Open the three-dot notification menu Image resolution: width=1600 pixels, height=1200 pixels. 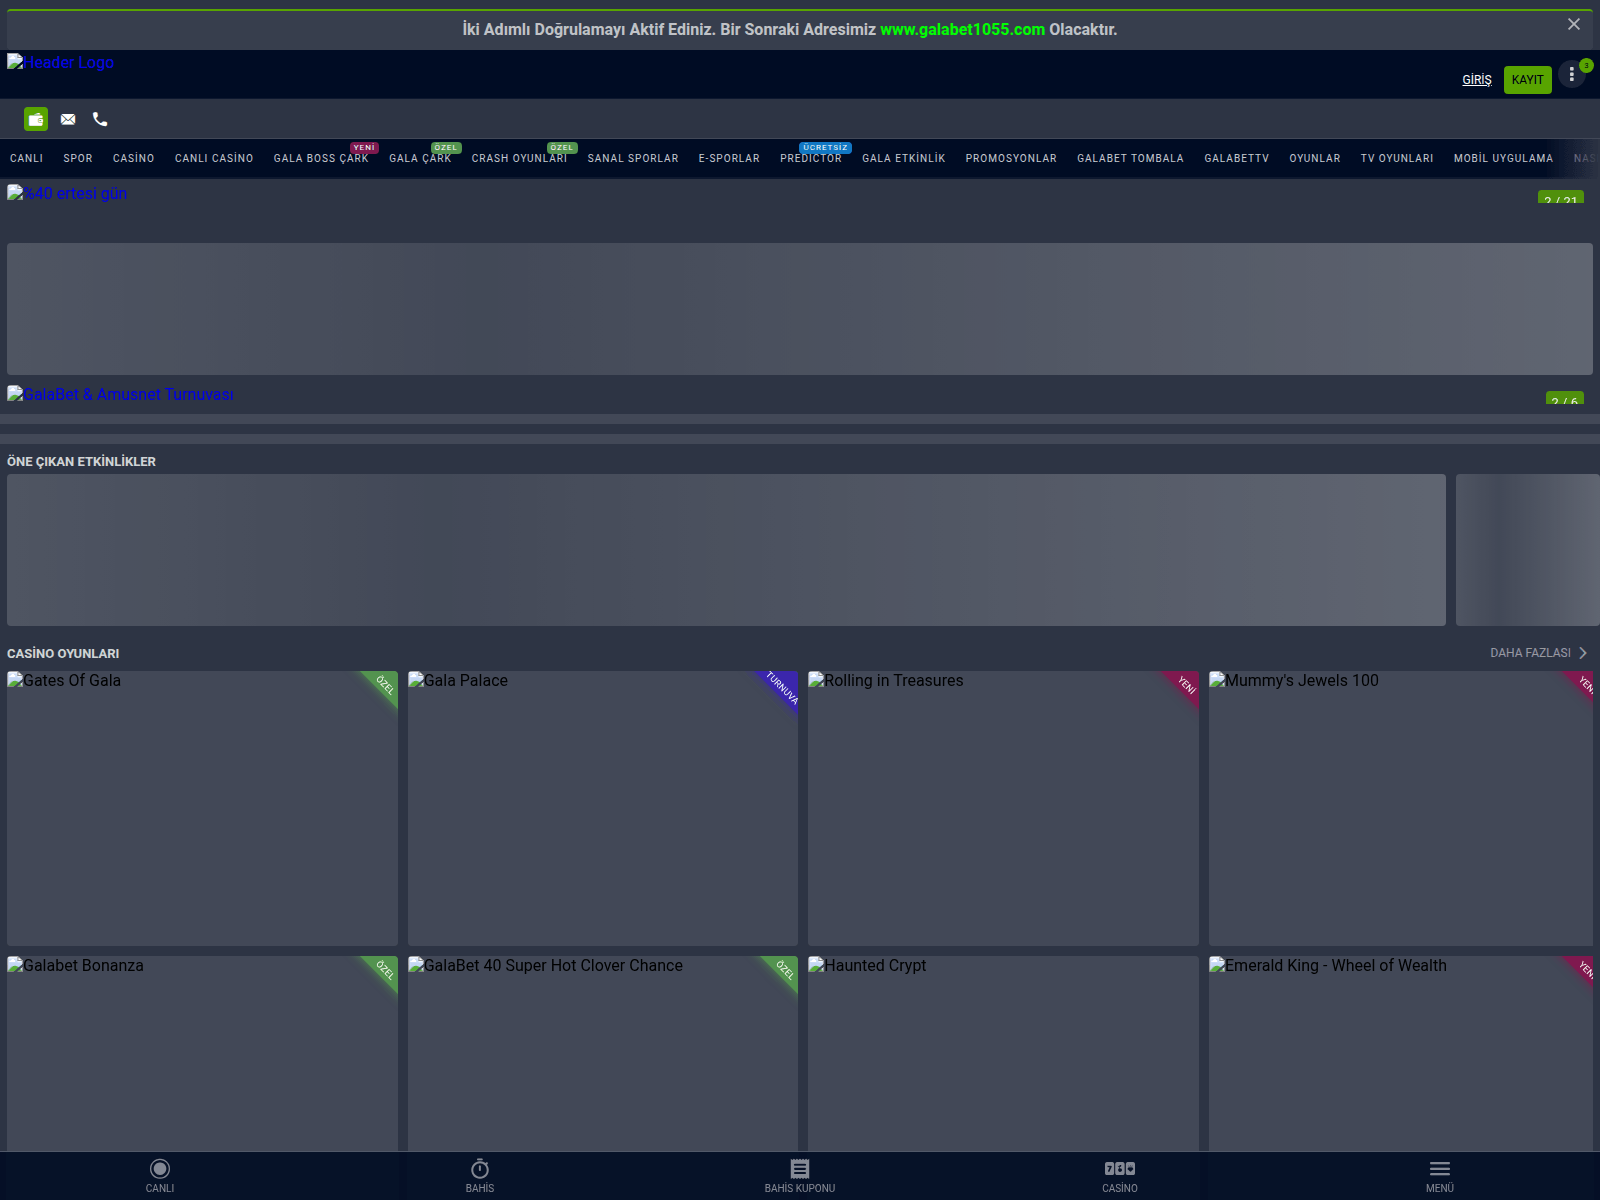coord(1570,74)
